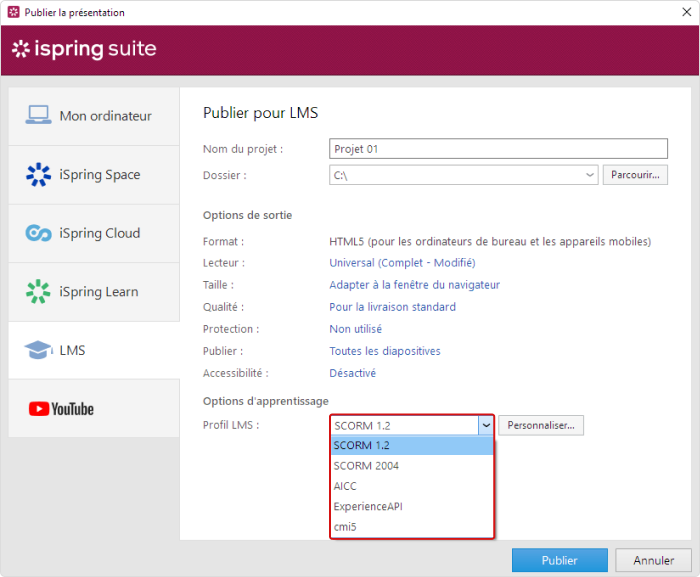Open Pour la livraison standard quality link

pyautogui.click(x=392, y=307)
